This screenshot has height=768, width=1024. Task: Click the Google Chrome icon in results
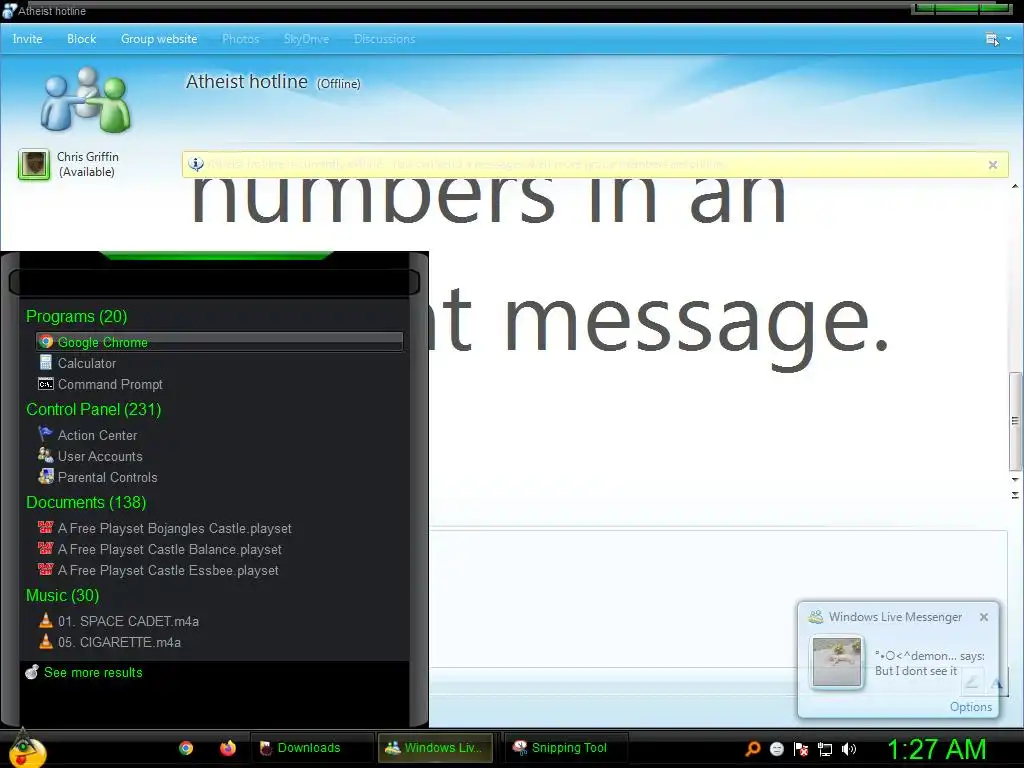point(46,342)
